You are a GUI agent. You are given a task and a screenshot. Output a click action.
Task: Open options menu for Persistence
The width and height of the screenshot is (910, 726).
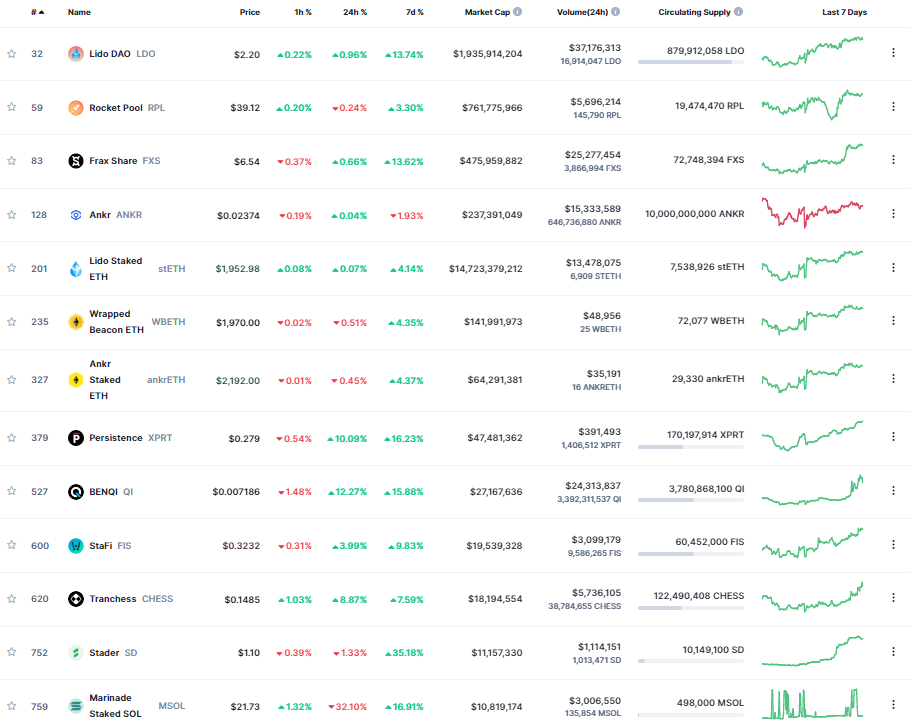[893, 436]
